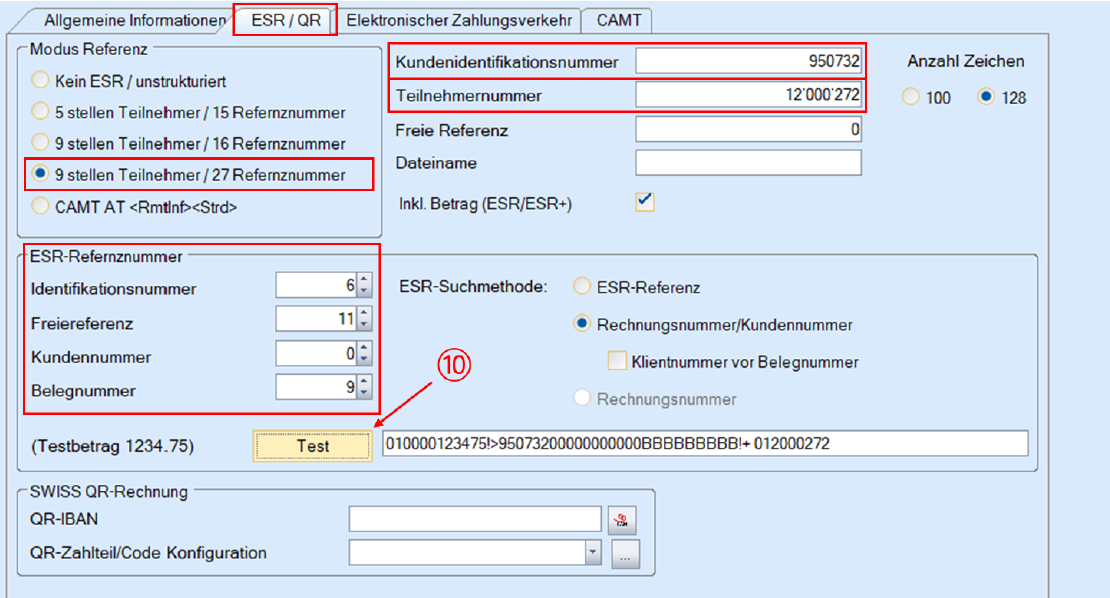The height and width of the screenshot is (598, 1110).
Task: Click the Belegnummer value field
Action: [316, 387]
